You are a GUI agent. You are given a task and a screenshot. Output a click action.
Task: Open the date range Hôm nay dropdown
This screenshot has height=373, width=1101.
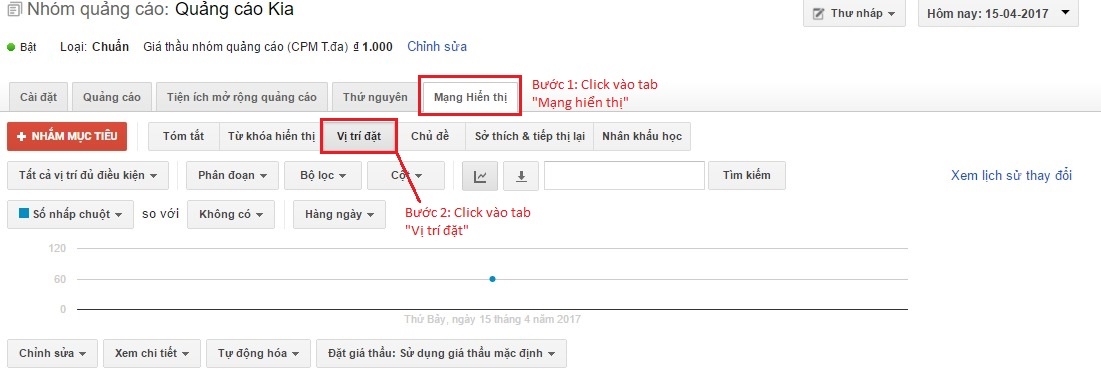pyautogui.click(x=998, y=13)
